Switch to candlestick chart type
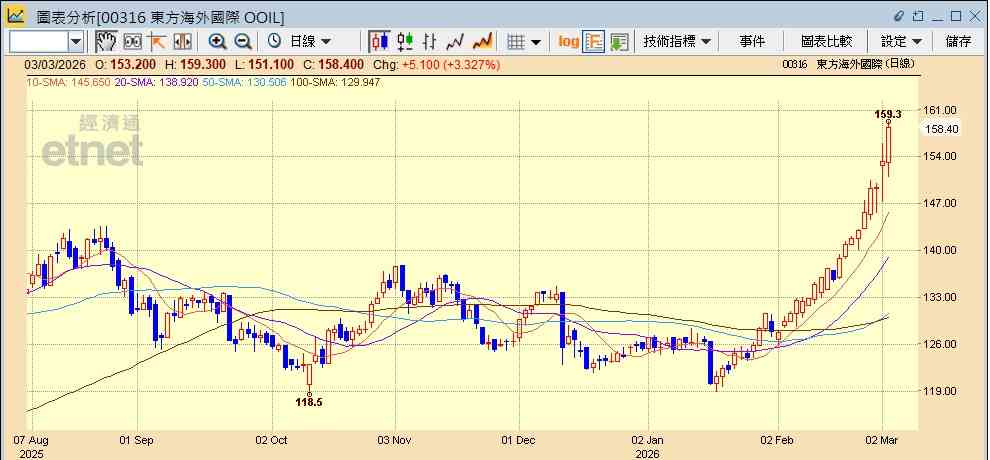This screenshot has height=460, width=990. click(379, 42)
